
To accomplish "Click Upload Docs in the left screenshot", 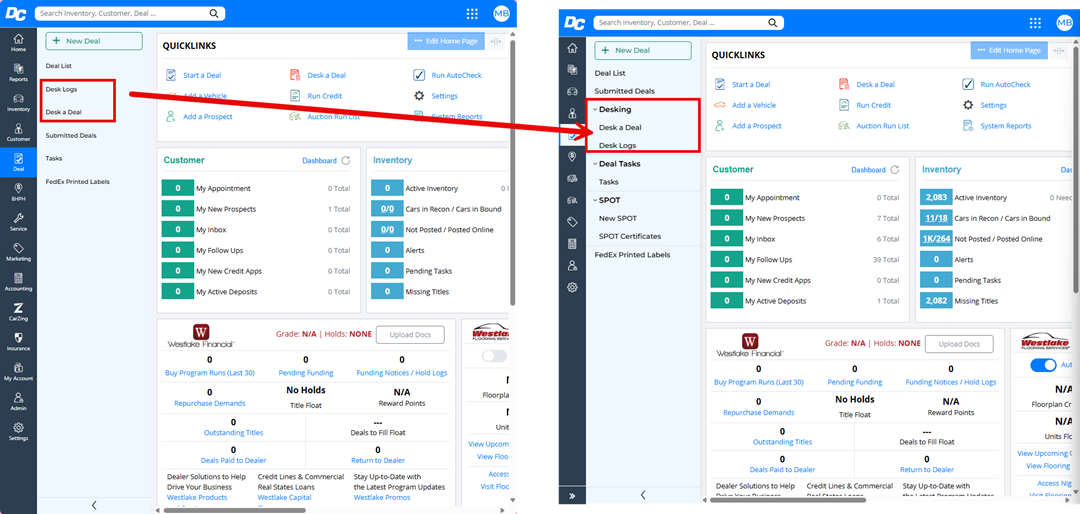I will [x=411, y=335].
